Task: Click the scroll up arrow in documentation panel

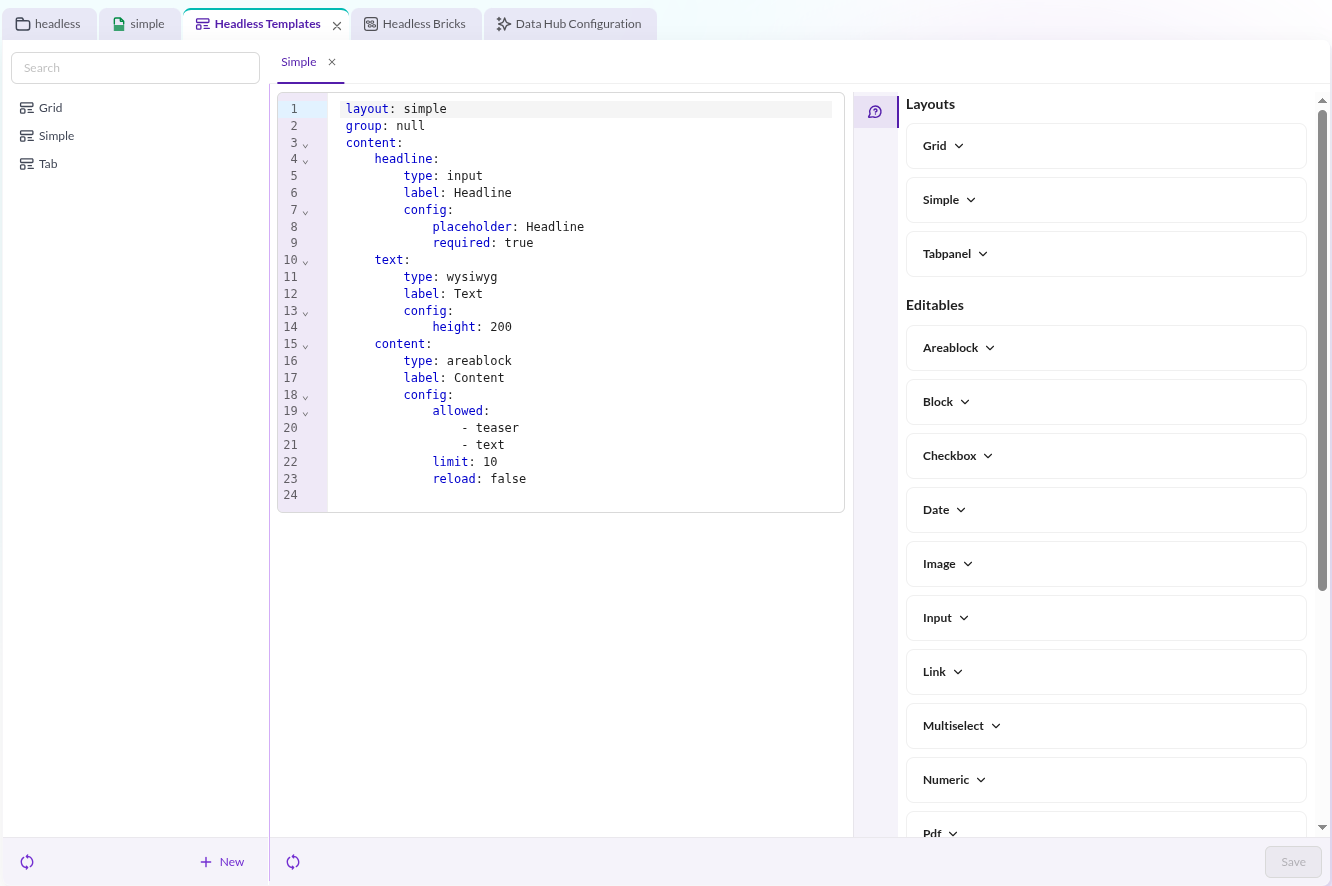Action: tap(1323, 100)
